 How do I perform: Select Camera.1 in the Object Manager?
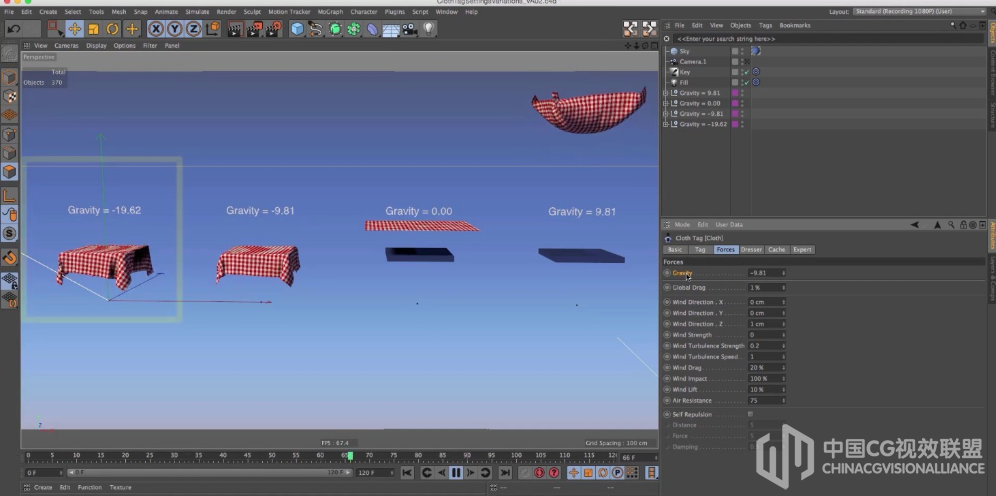click(692, 62)
